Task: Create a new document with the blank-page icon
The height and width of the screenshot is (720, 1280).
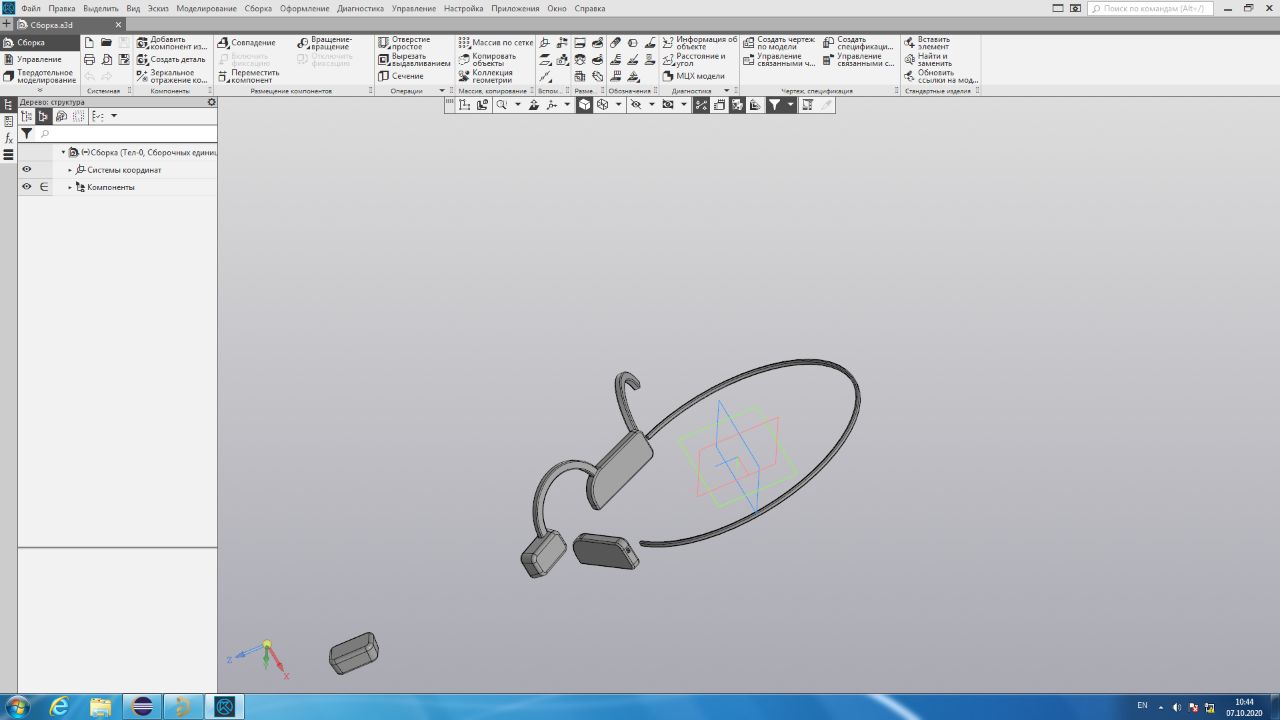Action: tap(89, 42)
